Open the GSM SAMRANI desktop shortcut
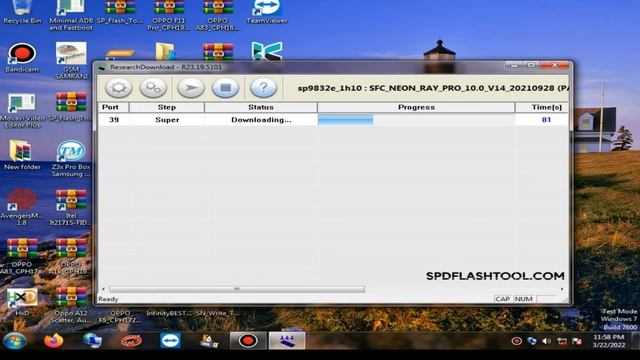Image resolution: width=640 pixels, height=360 pixels. 71,61
